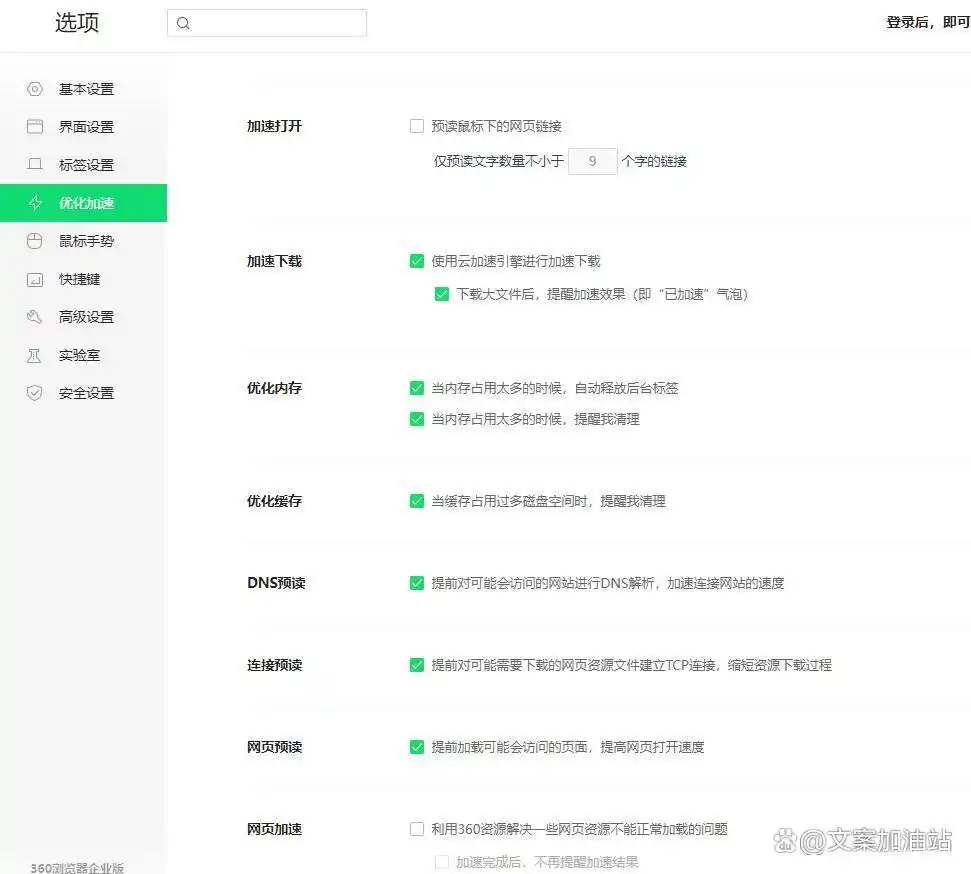This screenshot has height=874, width=971.
Task: Uncheck 使用云加速引擎进行加速下载
Action: (417, 261)
